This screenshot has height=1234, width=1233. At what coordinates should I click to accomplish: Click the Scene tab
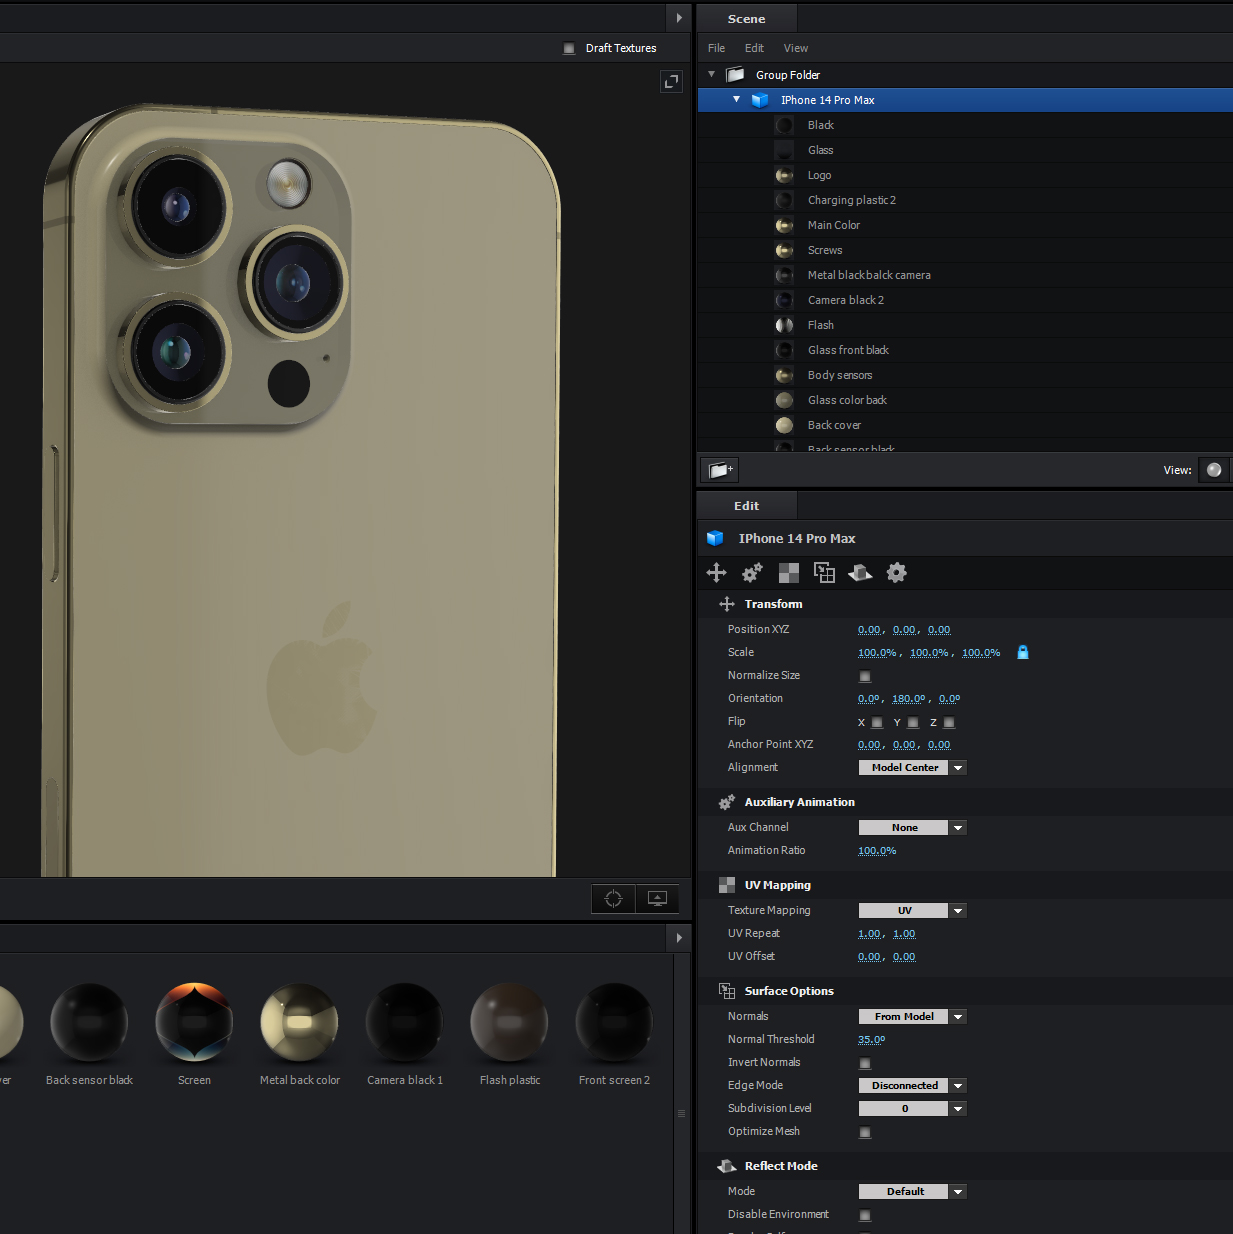click(x=746, y=19)
